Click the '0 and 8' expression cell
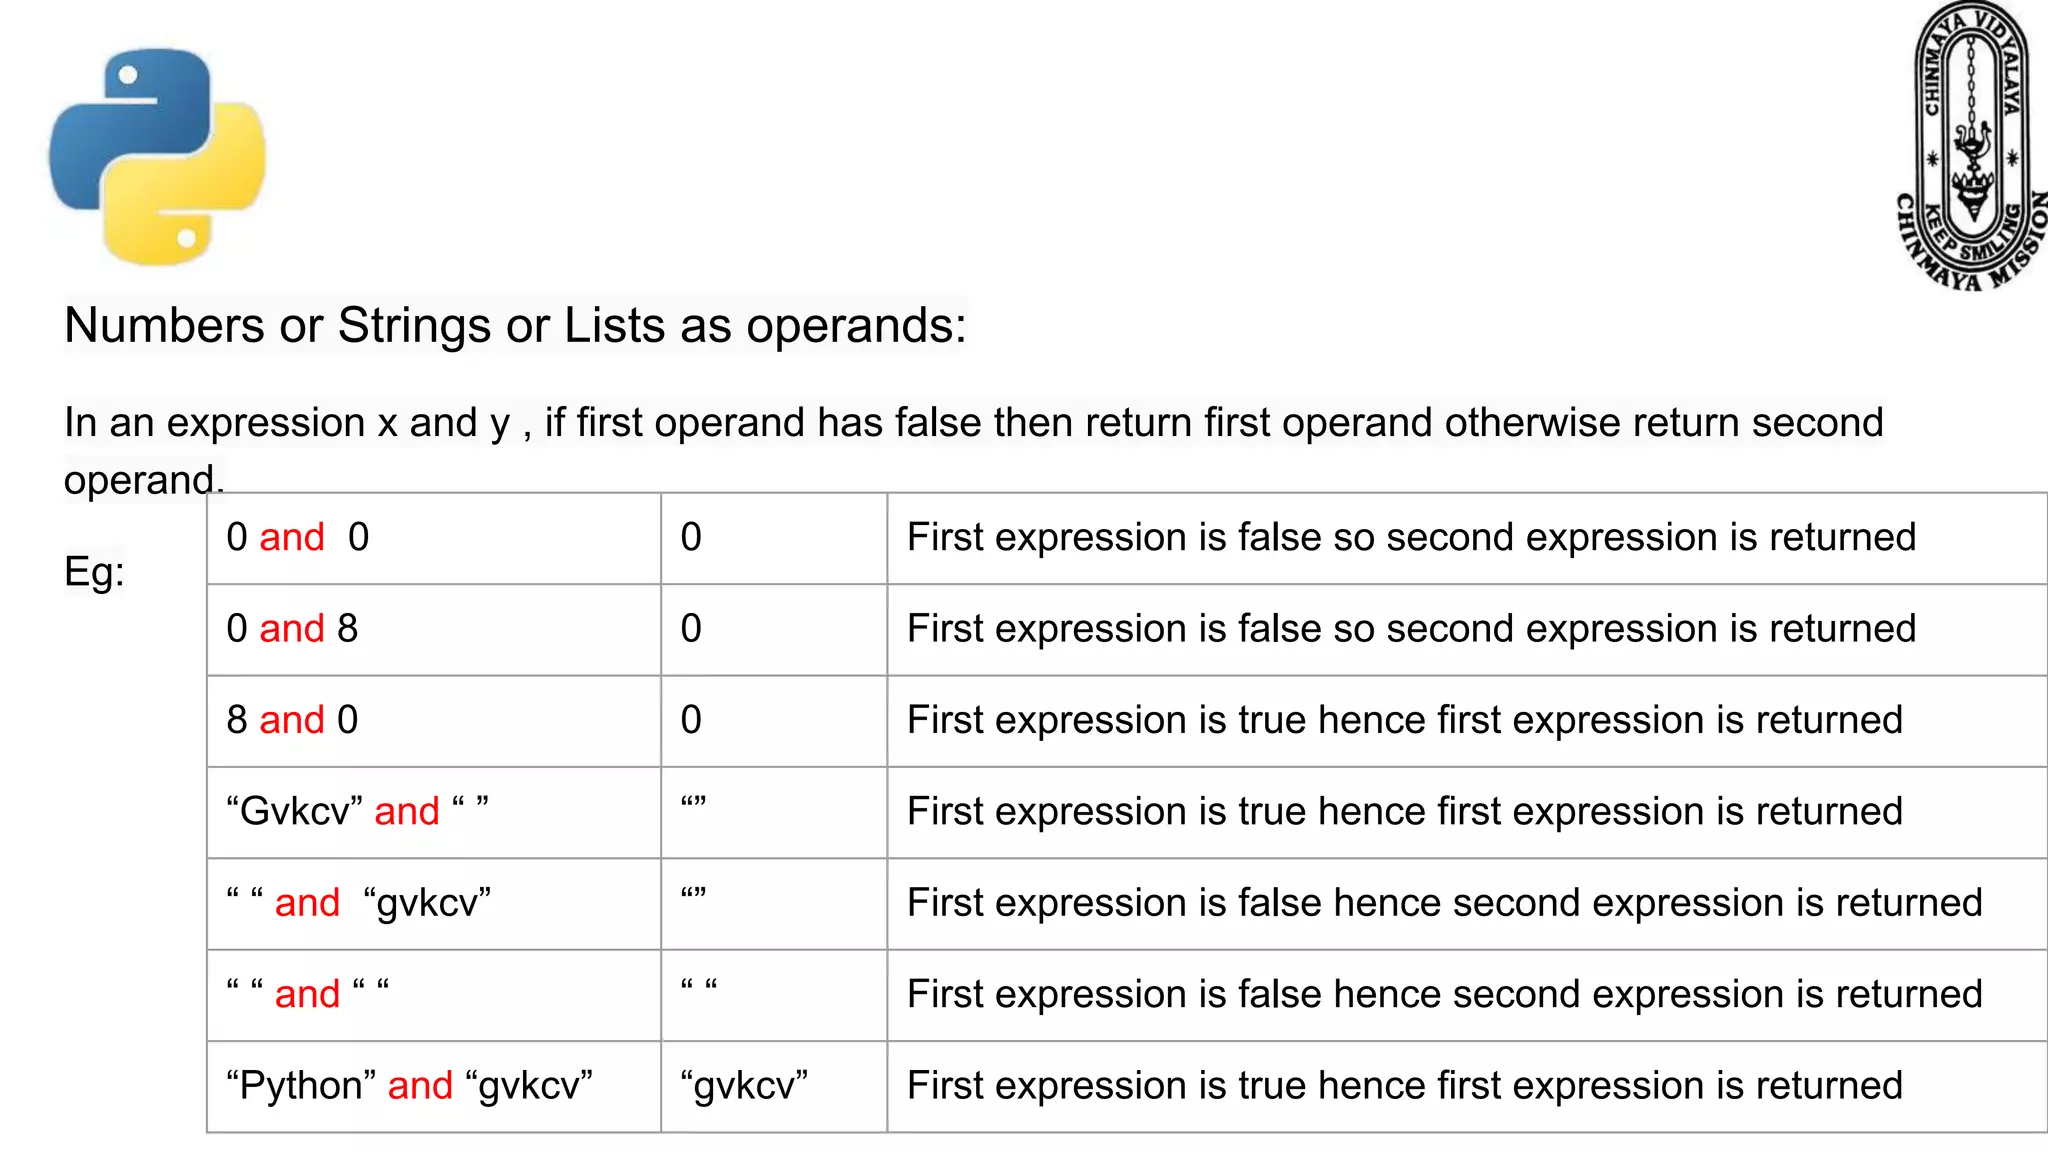The height and width of the screenshot is (1152, 2048). pyautogui.click(x=434, y=629)
